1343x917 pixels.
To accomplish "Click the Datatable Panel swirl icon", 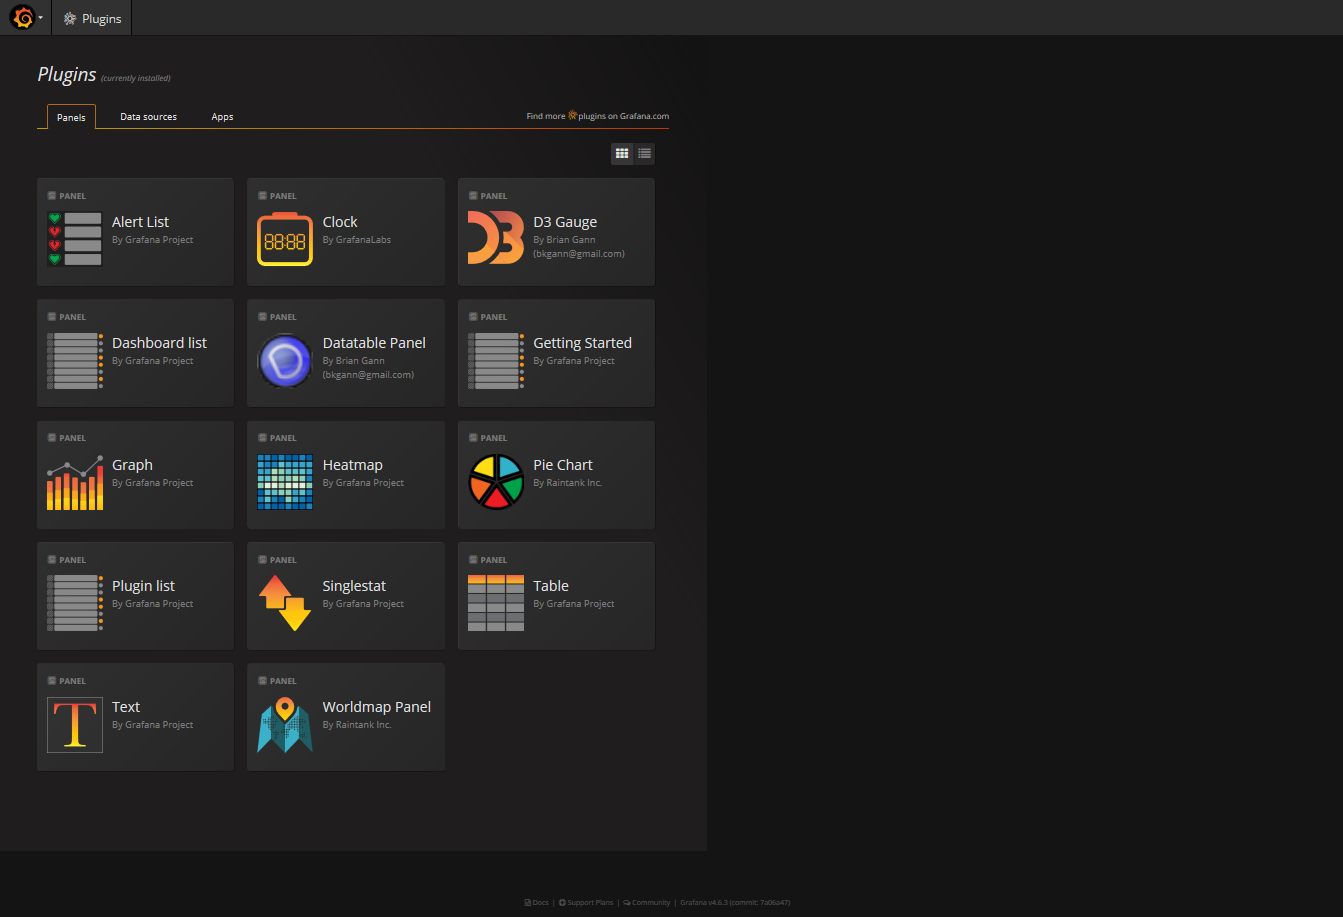I will 285,360.
